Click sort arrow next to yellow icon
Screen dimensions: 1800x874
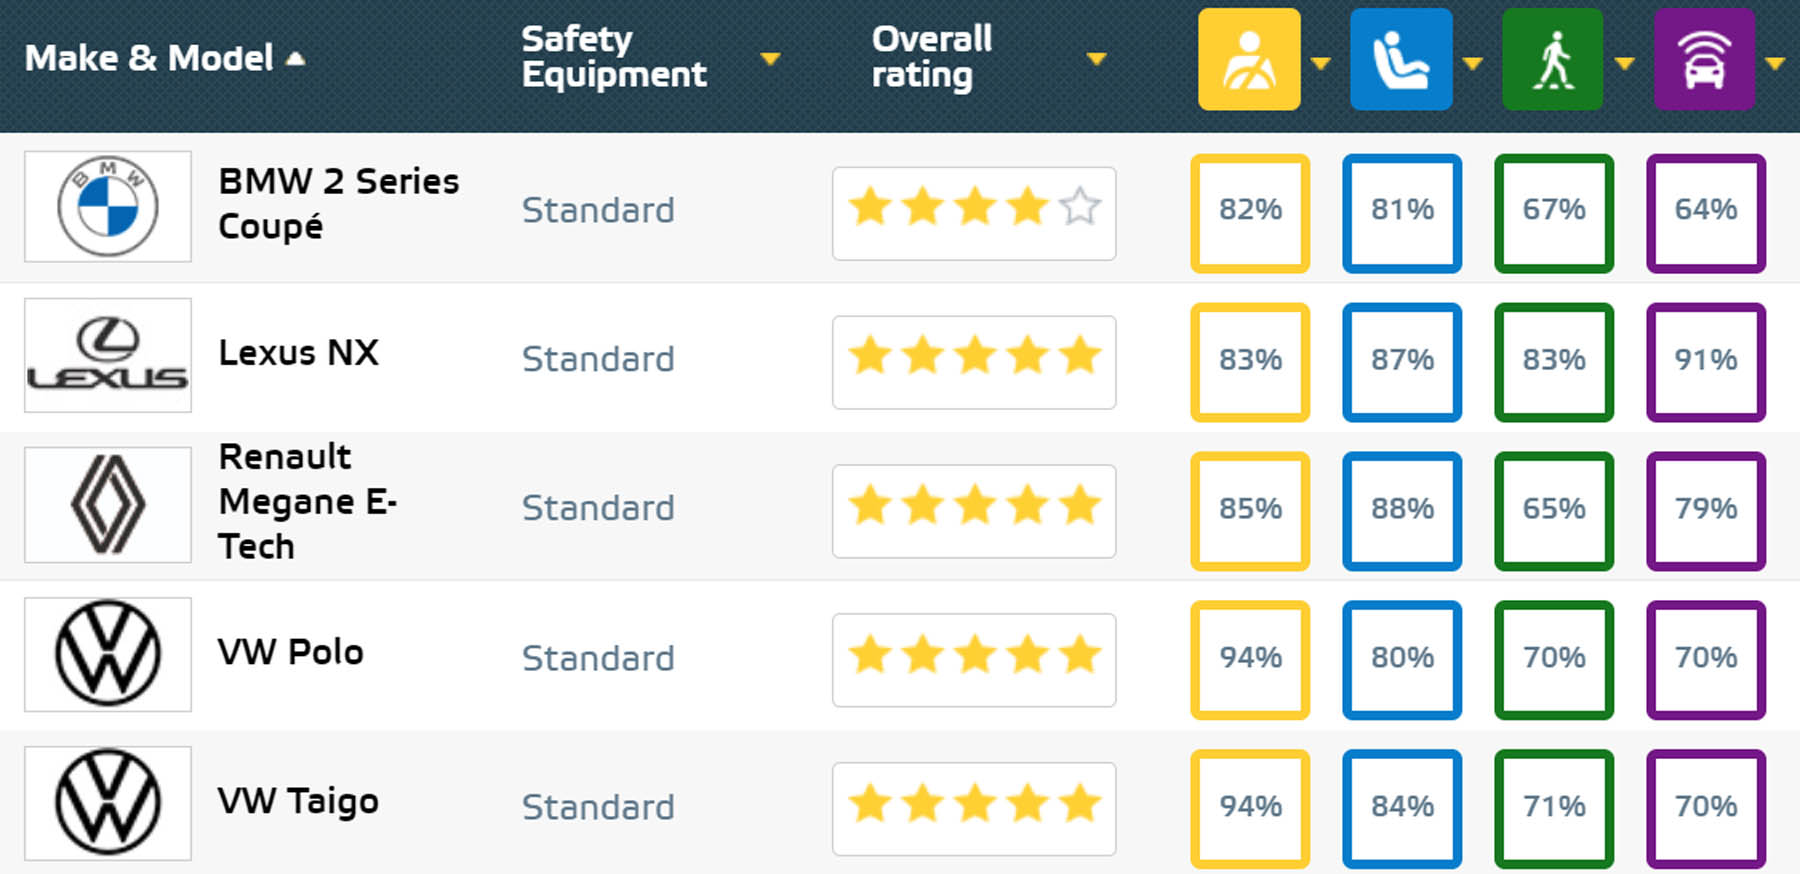[1321, 64]
